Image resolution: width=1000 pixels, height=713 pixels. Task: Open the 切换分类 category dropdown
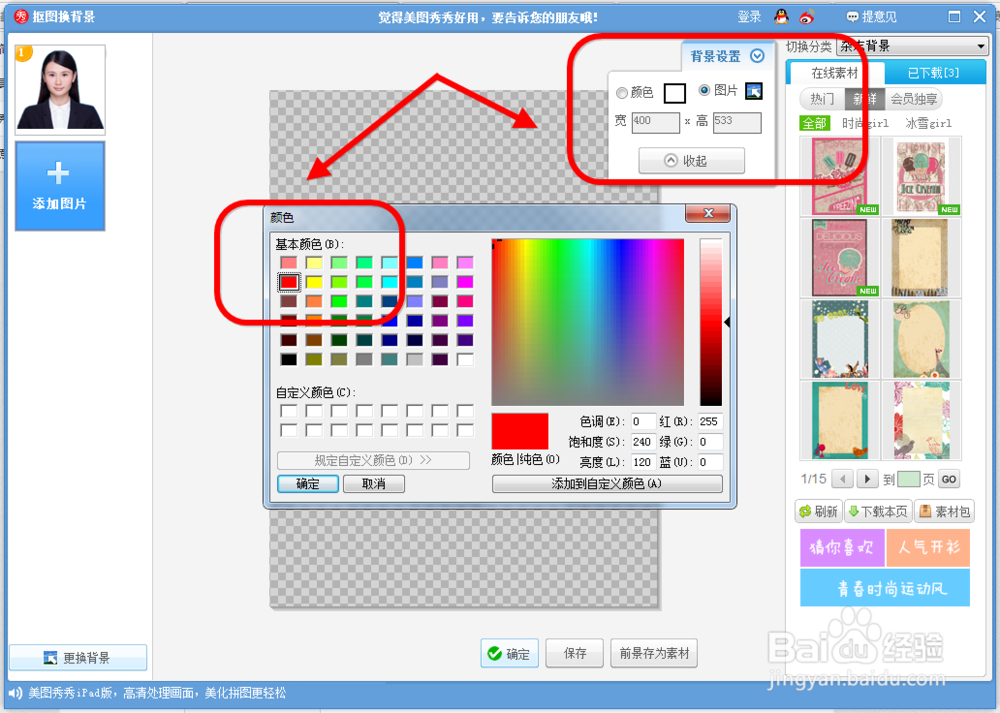[913, 46]
